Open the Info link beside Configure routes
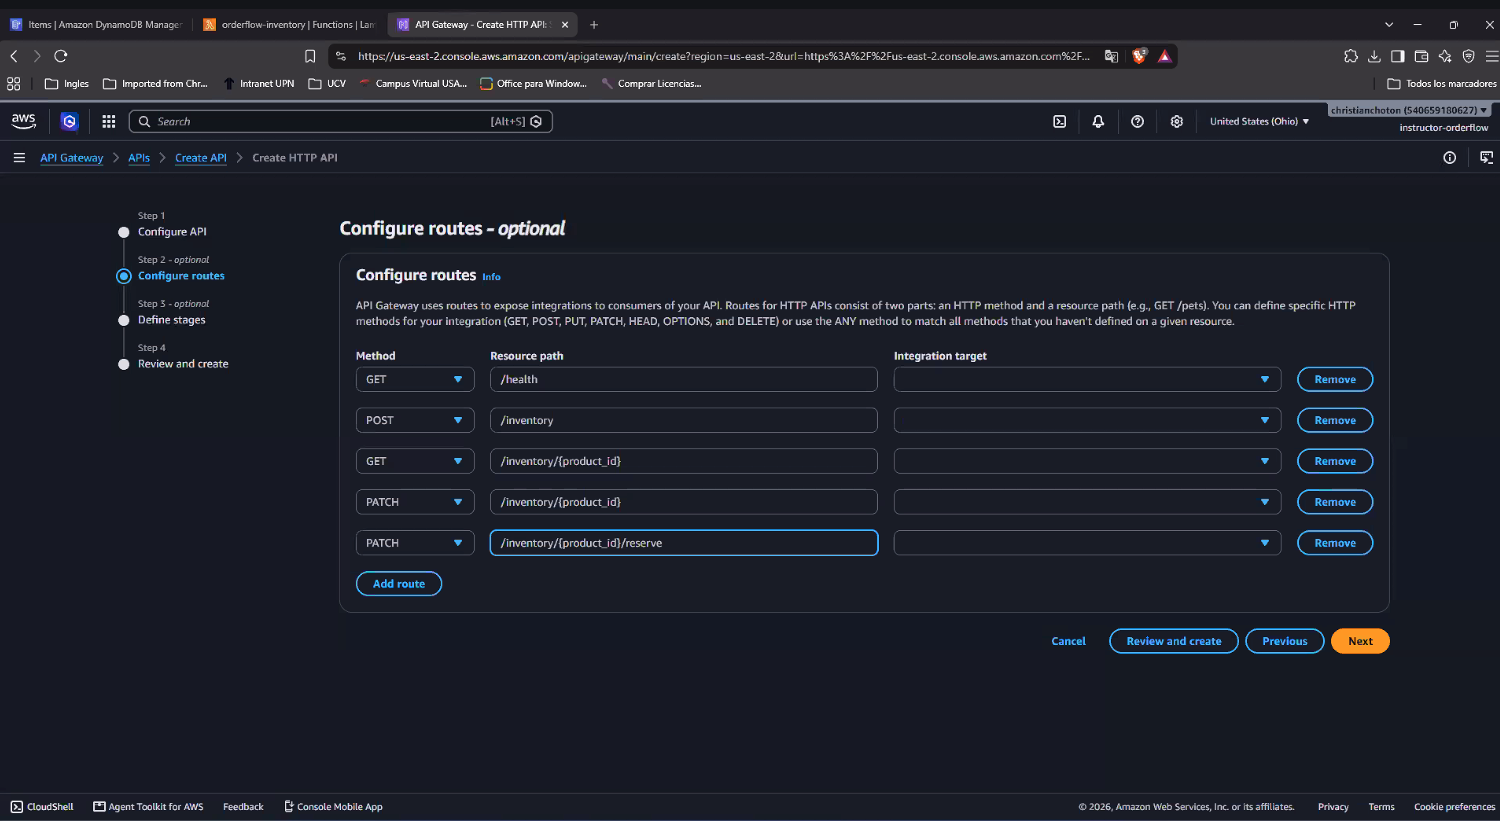Viewport: 1500px width, 821px height. [491, 277]
